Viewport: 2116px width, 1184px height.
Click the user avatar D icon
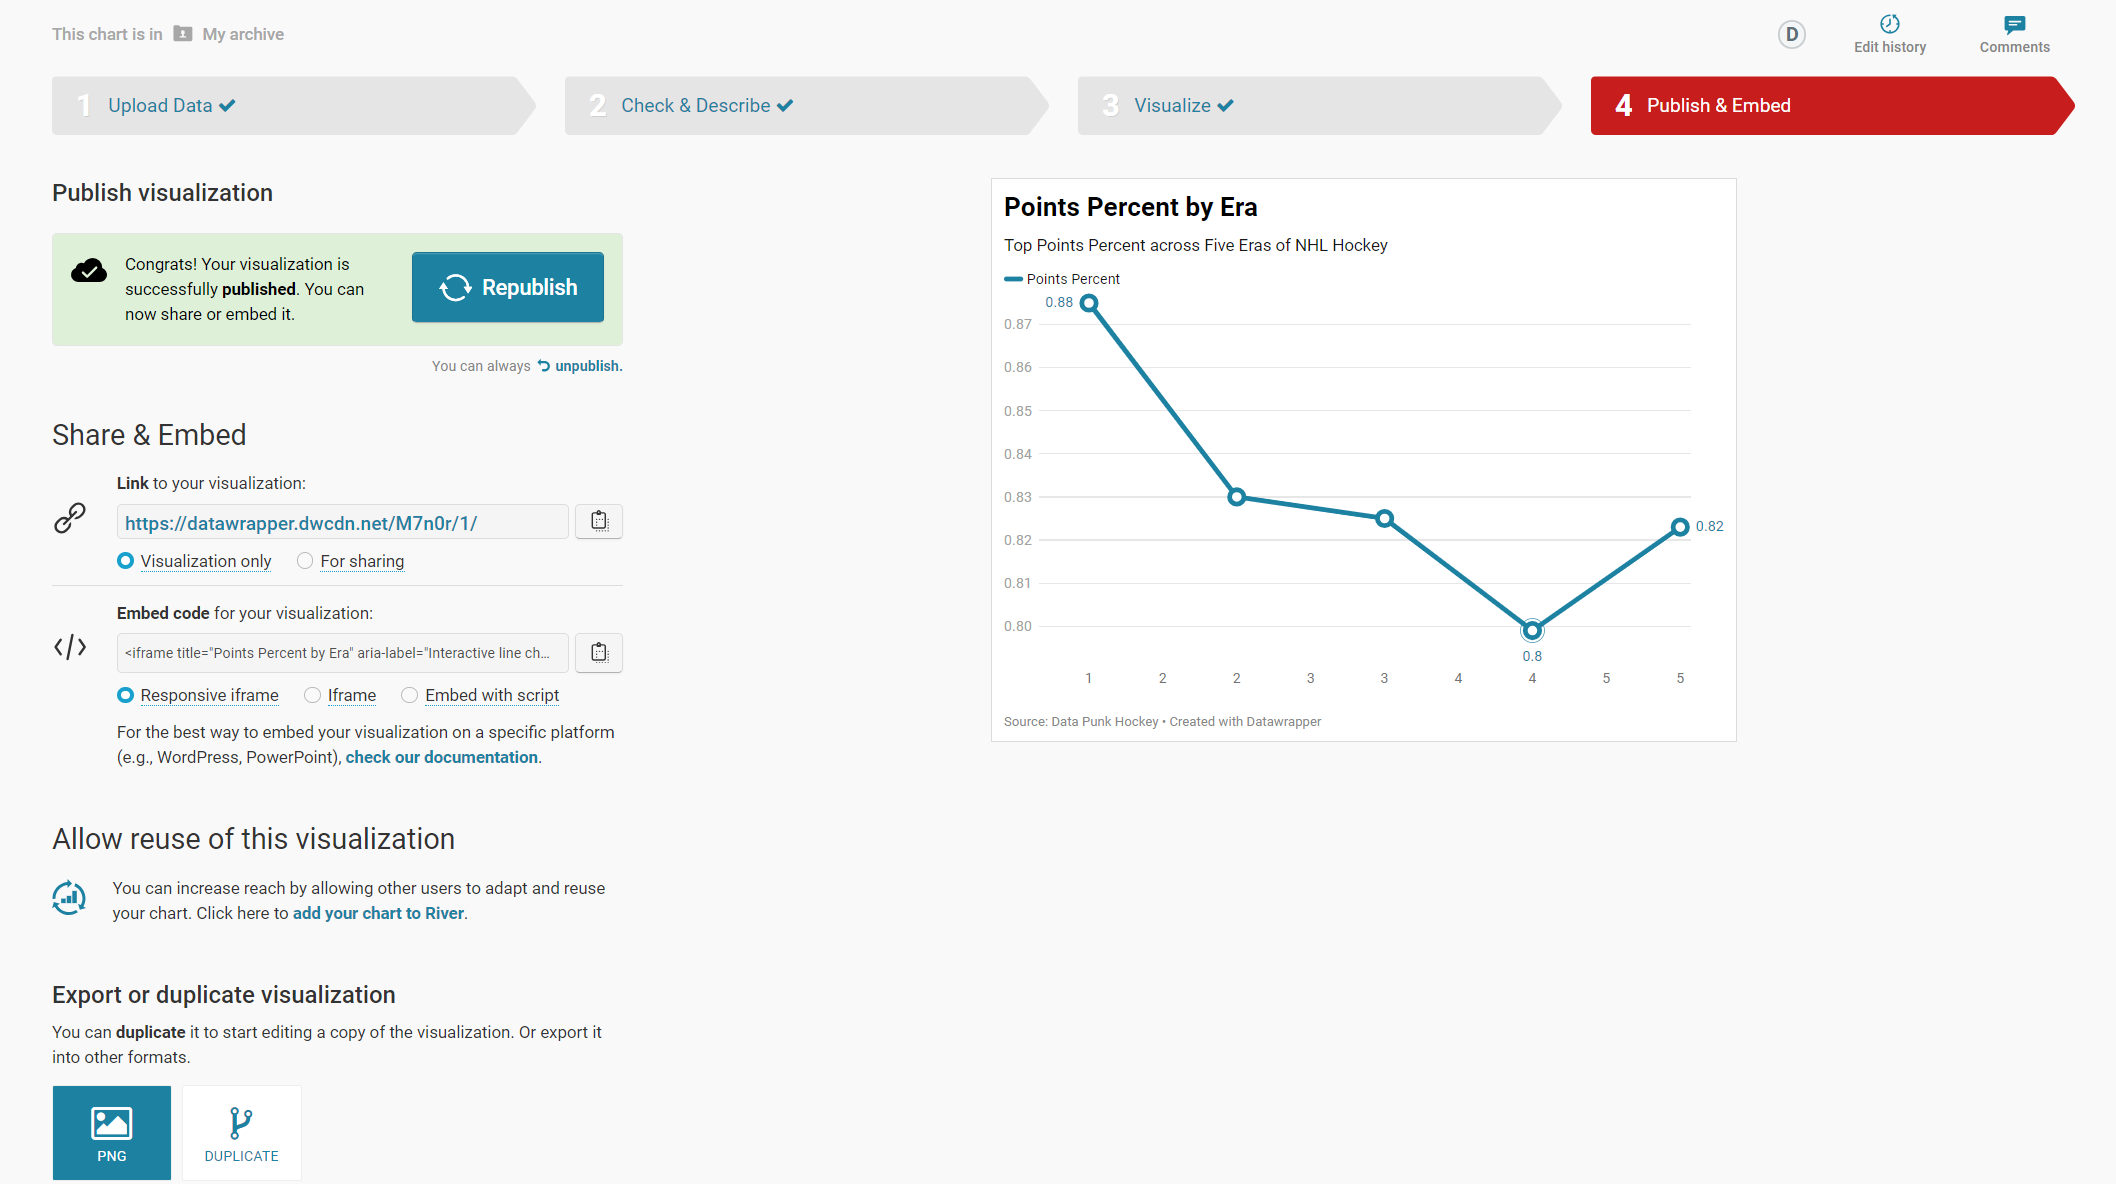pyautogui.click(x=1791, y=35)
